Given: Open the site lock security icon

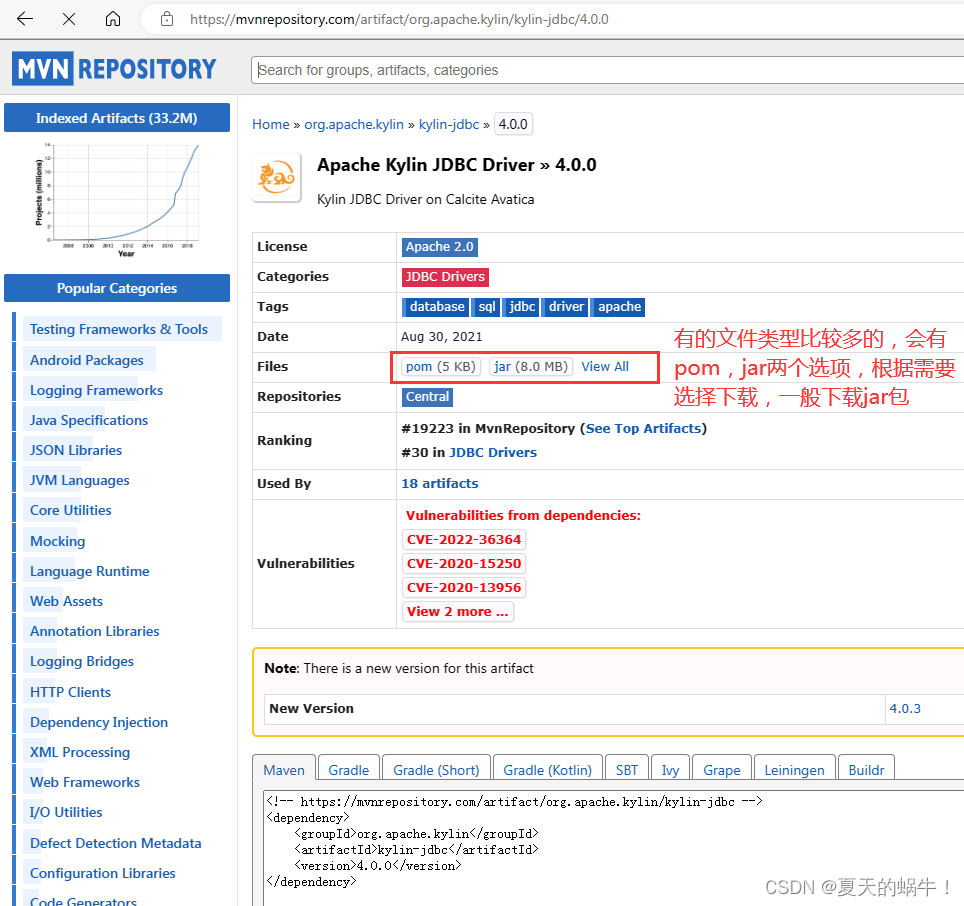Looking at the screenshot, I should [x=167, y=19].
